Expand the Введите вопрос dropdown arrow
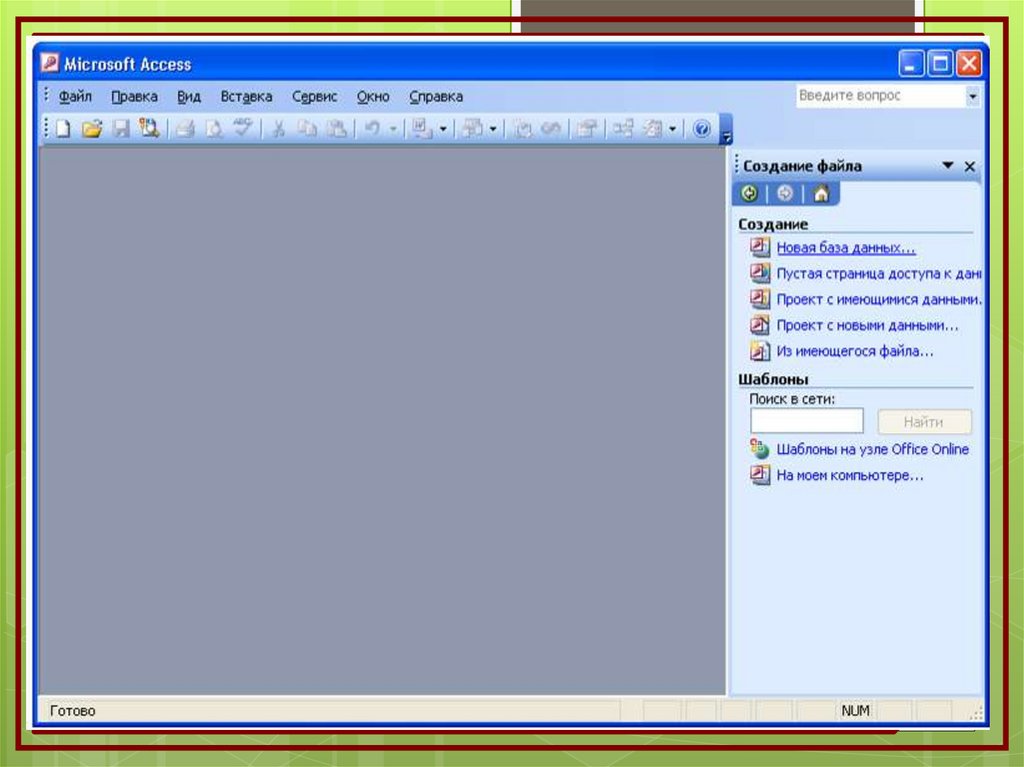Screen dimensions: 1024x767 pyautogui.click(x=972, y=97)
